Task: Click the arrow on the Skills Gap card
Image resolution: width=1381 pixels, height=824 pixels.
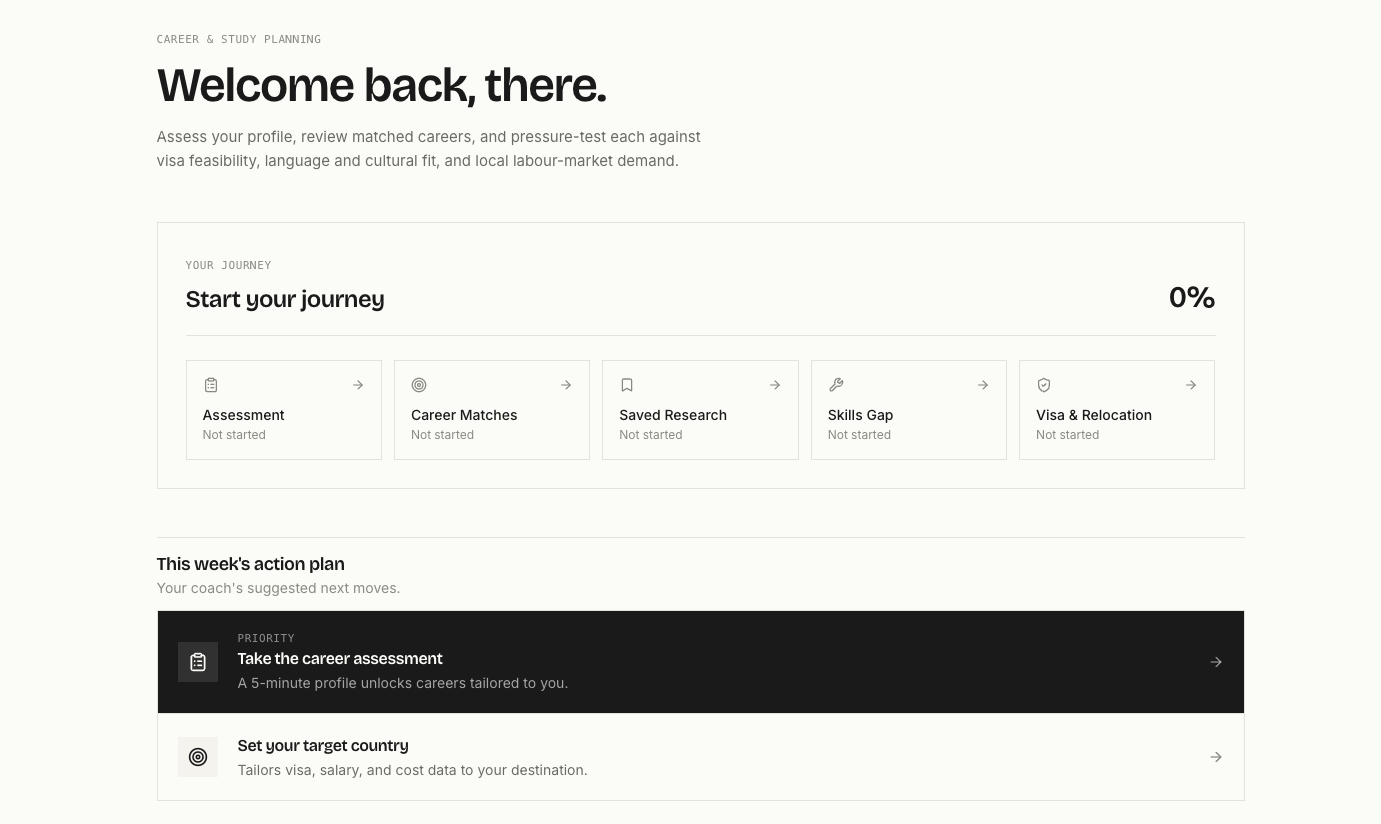Action: point(983,385)
